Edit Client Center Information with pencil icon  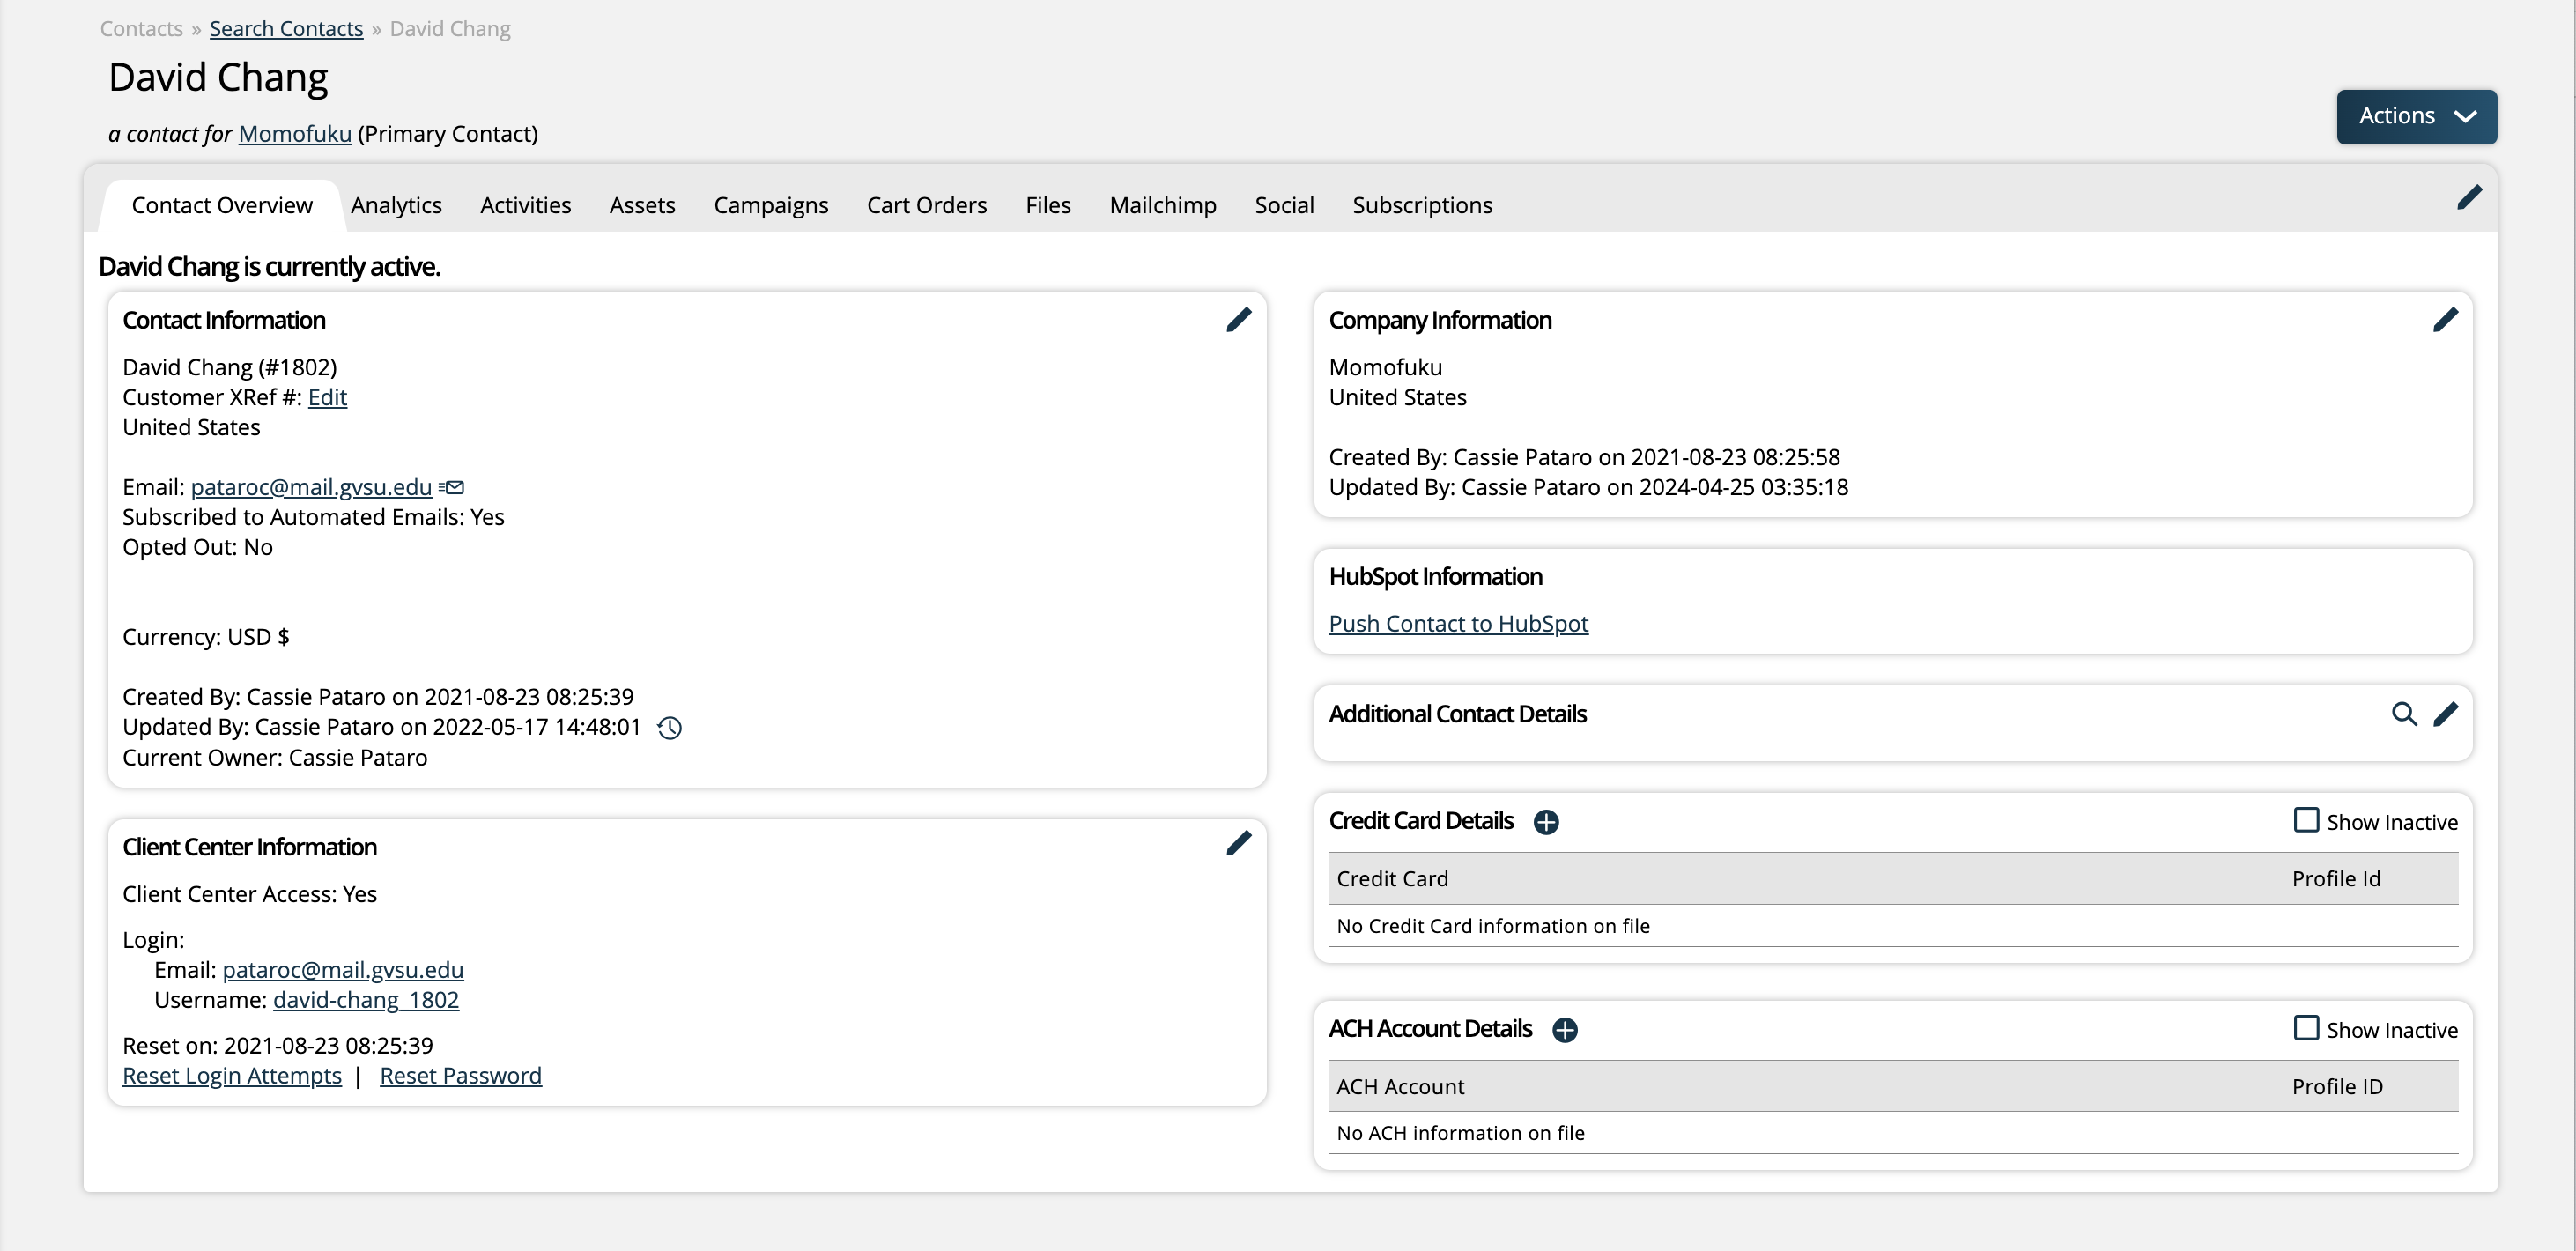click(1238, 844)
